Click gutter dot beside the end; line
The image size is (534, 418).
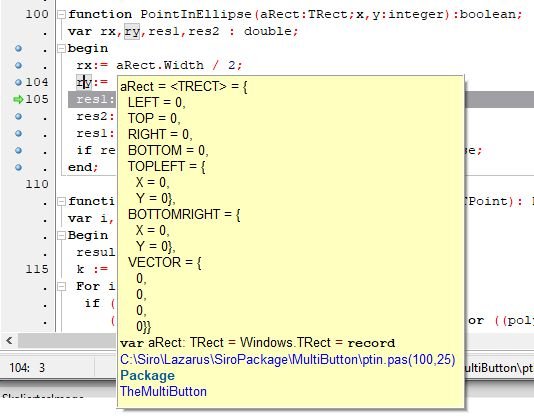18,167
